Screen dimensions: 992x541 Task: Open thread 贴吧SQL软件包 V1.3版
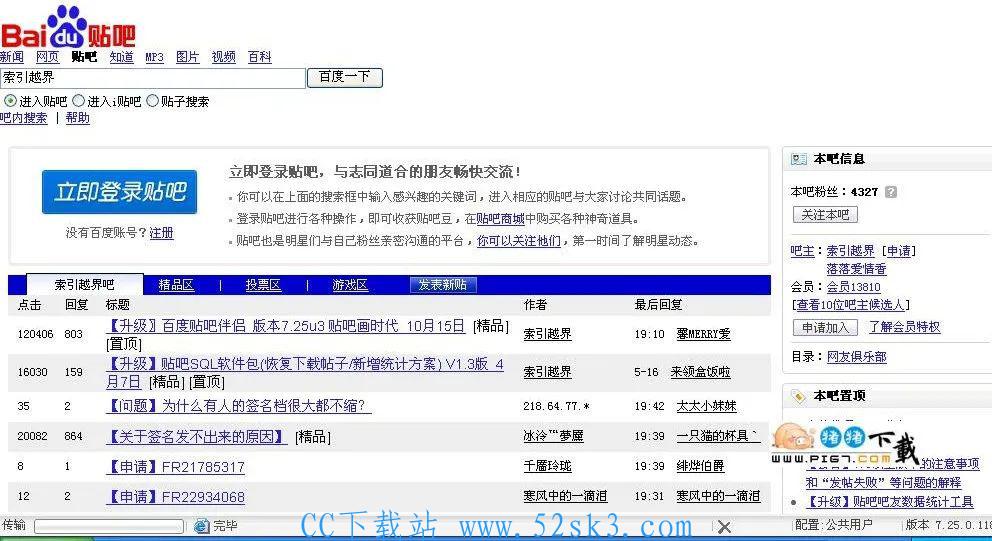[x=305, y=373]
